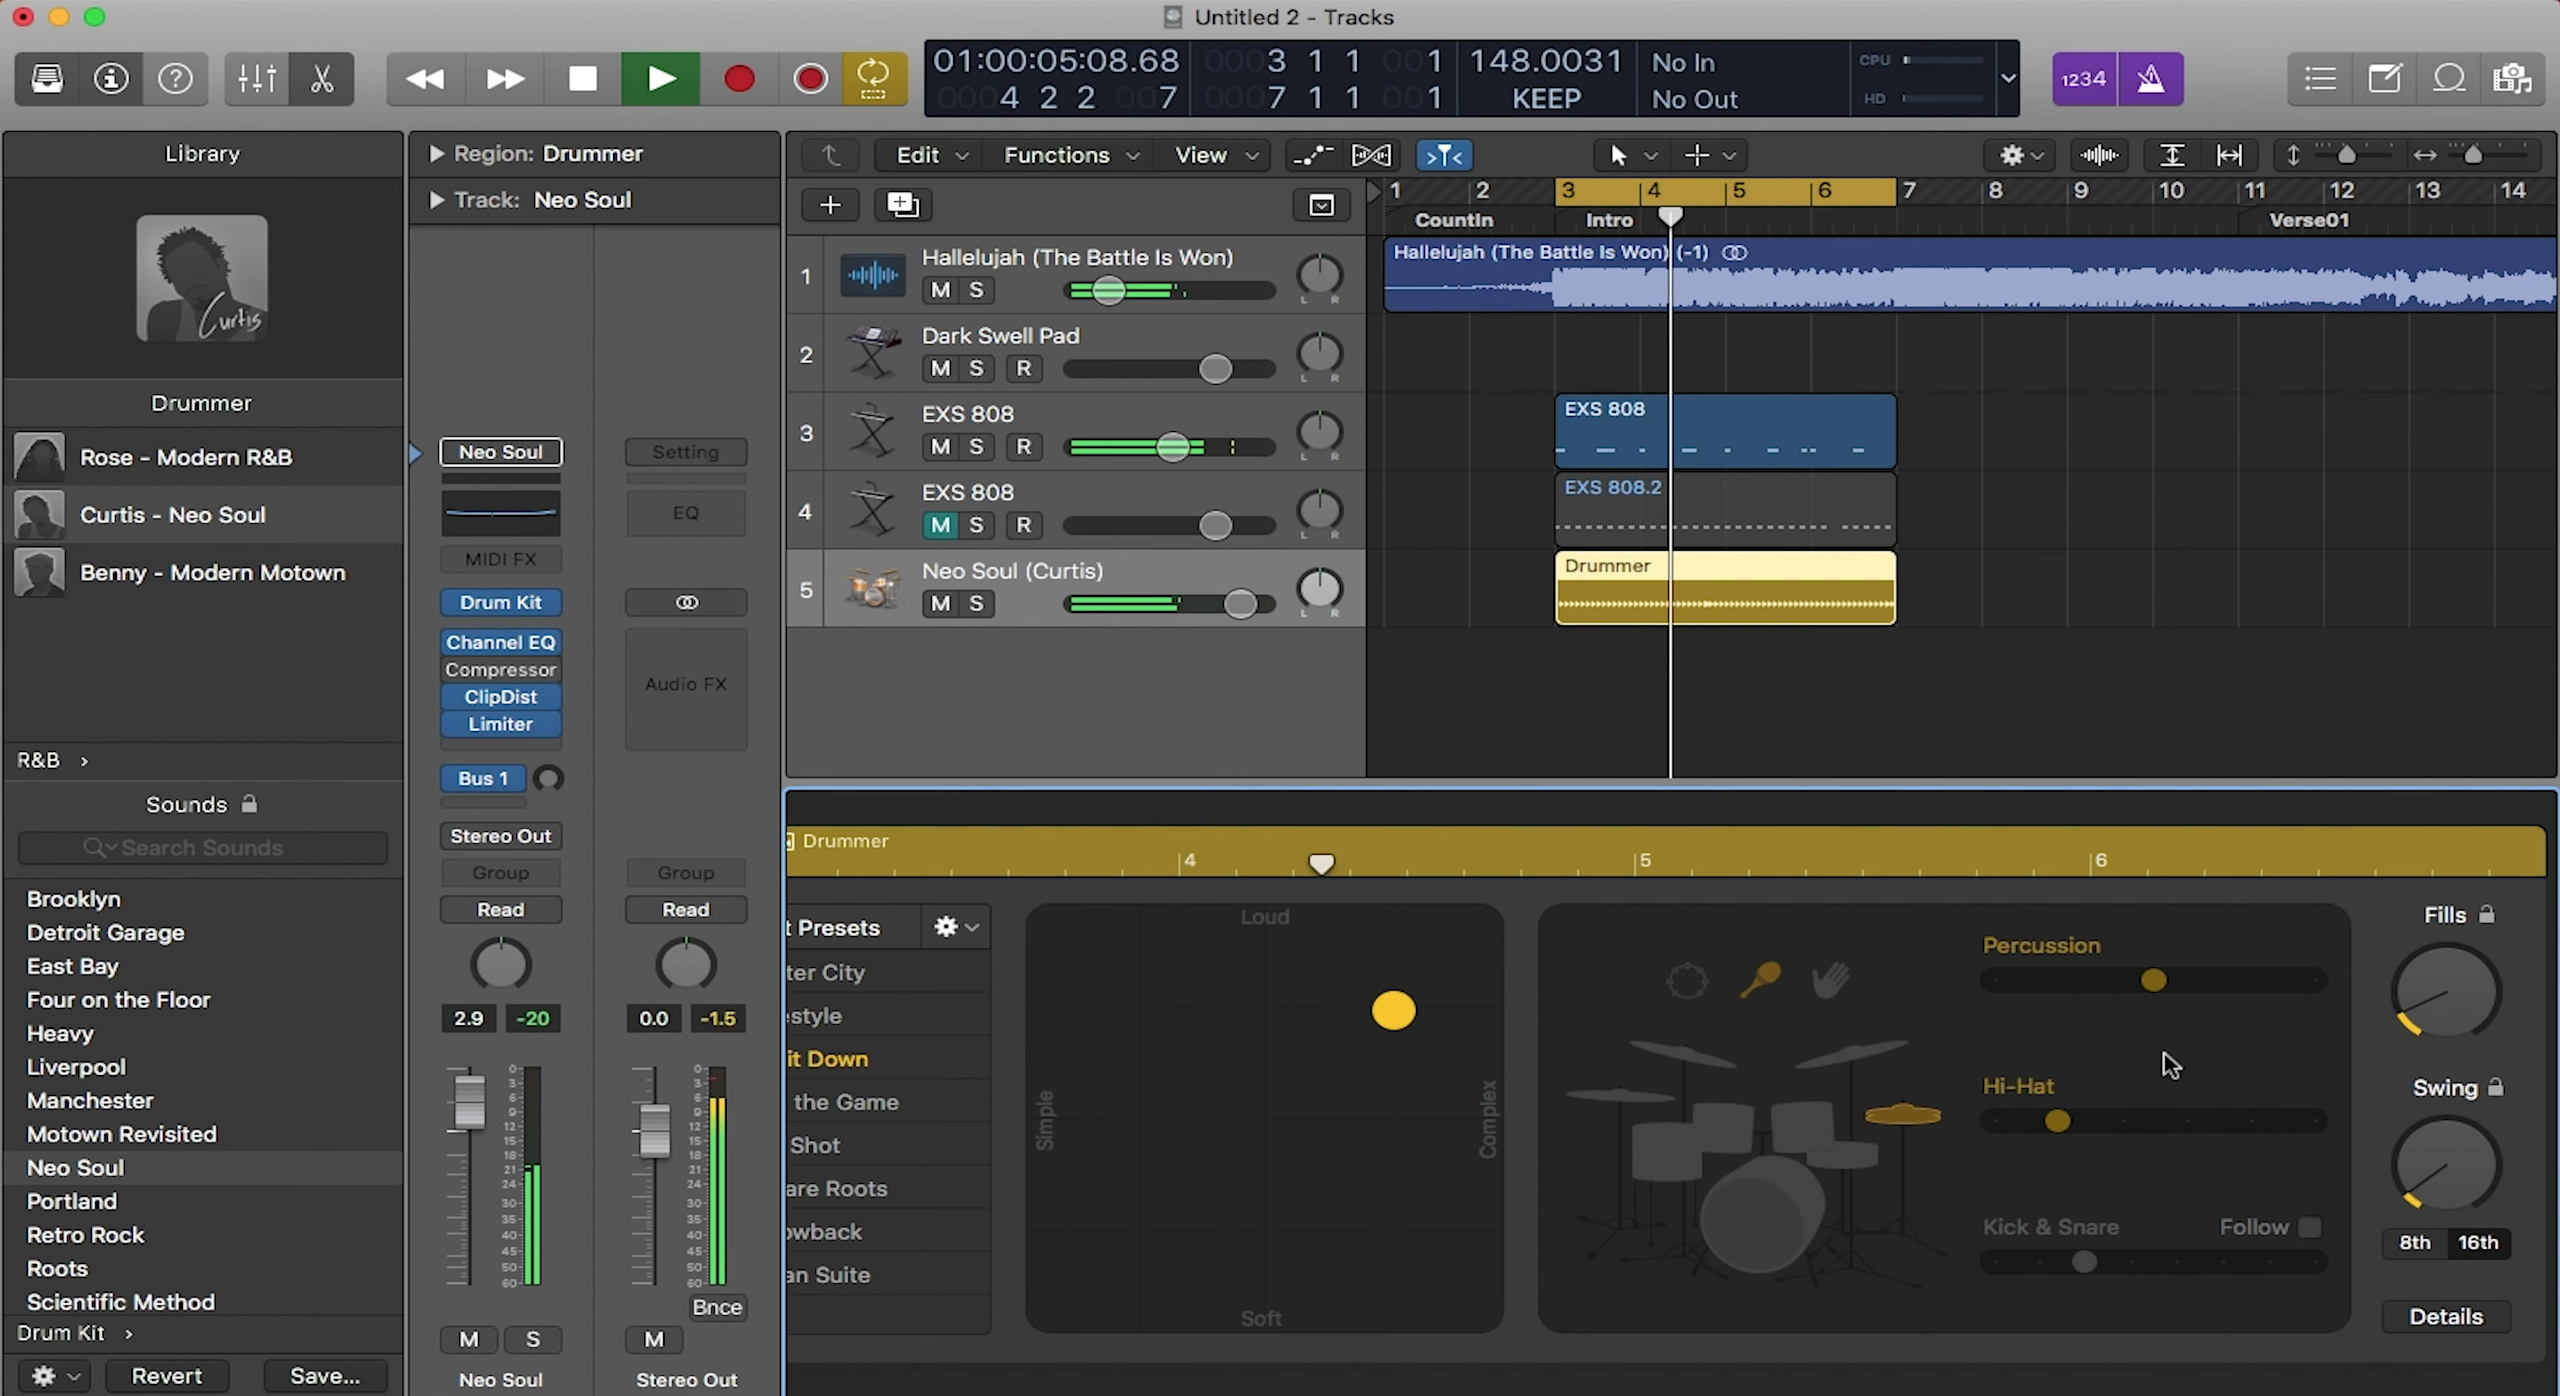2560x1396 pixels.
Task: Solo the Dark Swell Pad track
Action: 976,368
